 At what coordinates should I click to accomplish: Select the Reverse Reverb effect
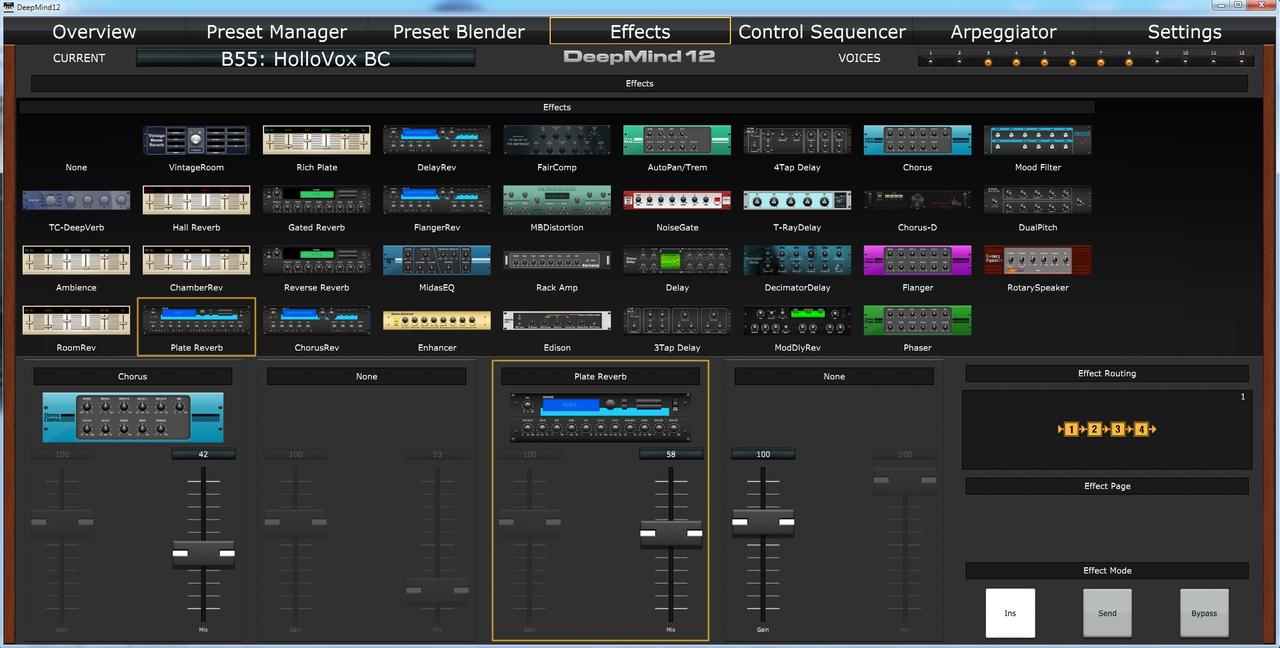click(x=316, y=260)
